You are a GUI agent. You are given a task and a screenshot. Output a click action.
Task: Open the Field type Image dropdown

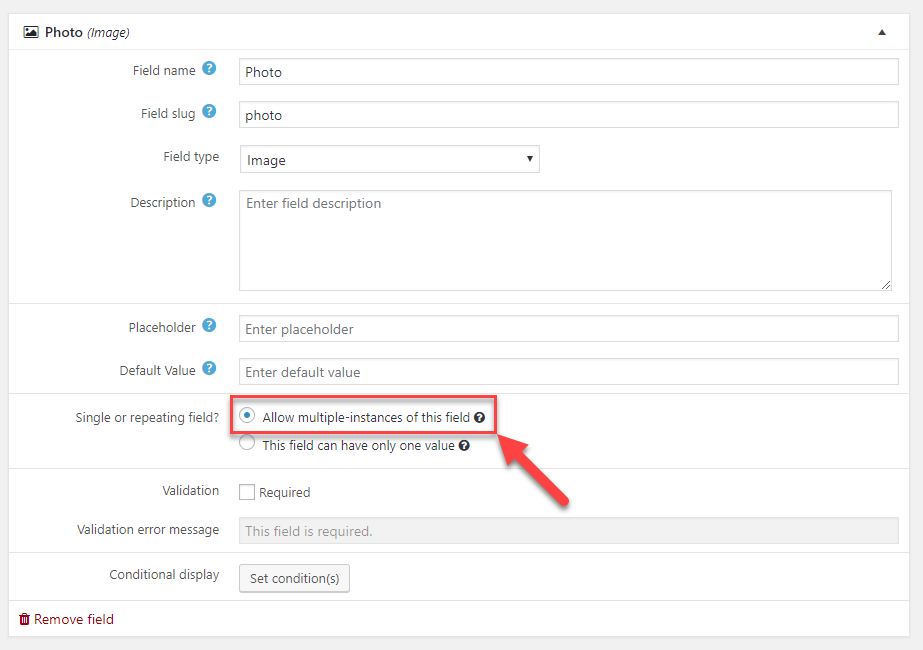(390, 159)
